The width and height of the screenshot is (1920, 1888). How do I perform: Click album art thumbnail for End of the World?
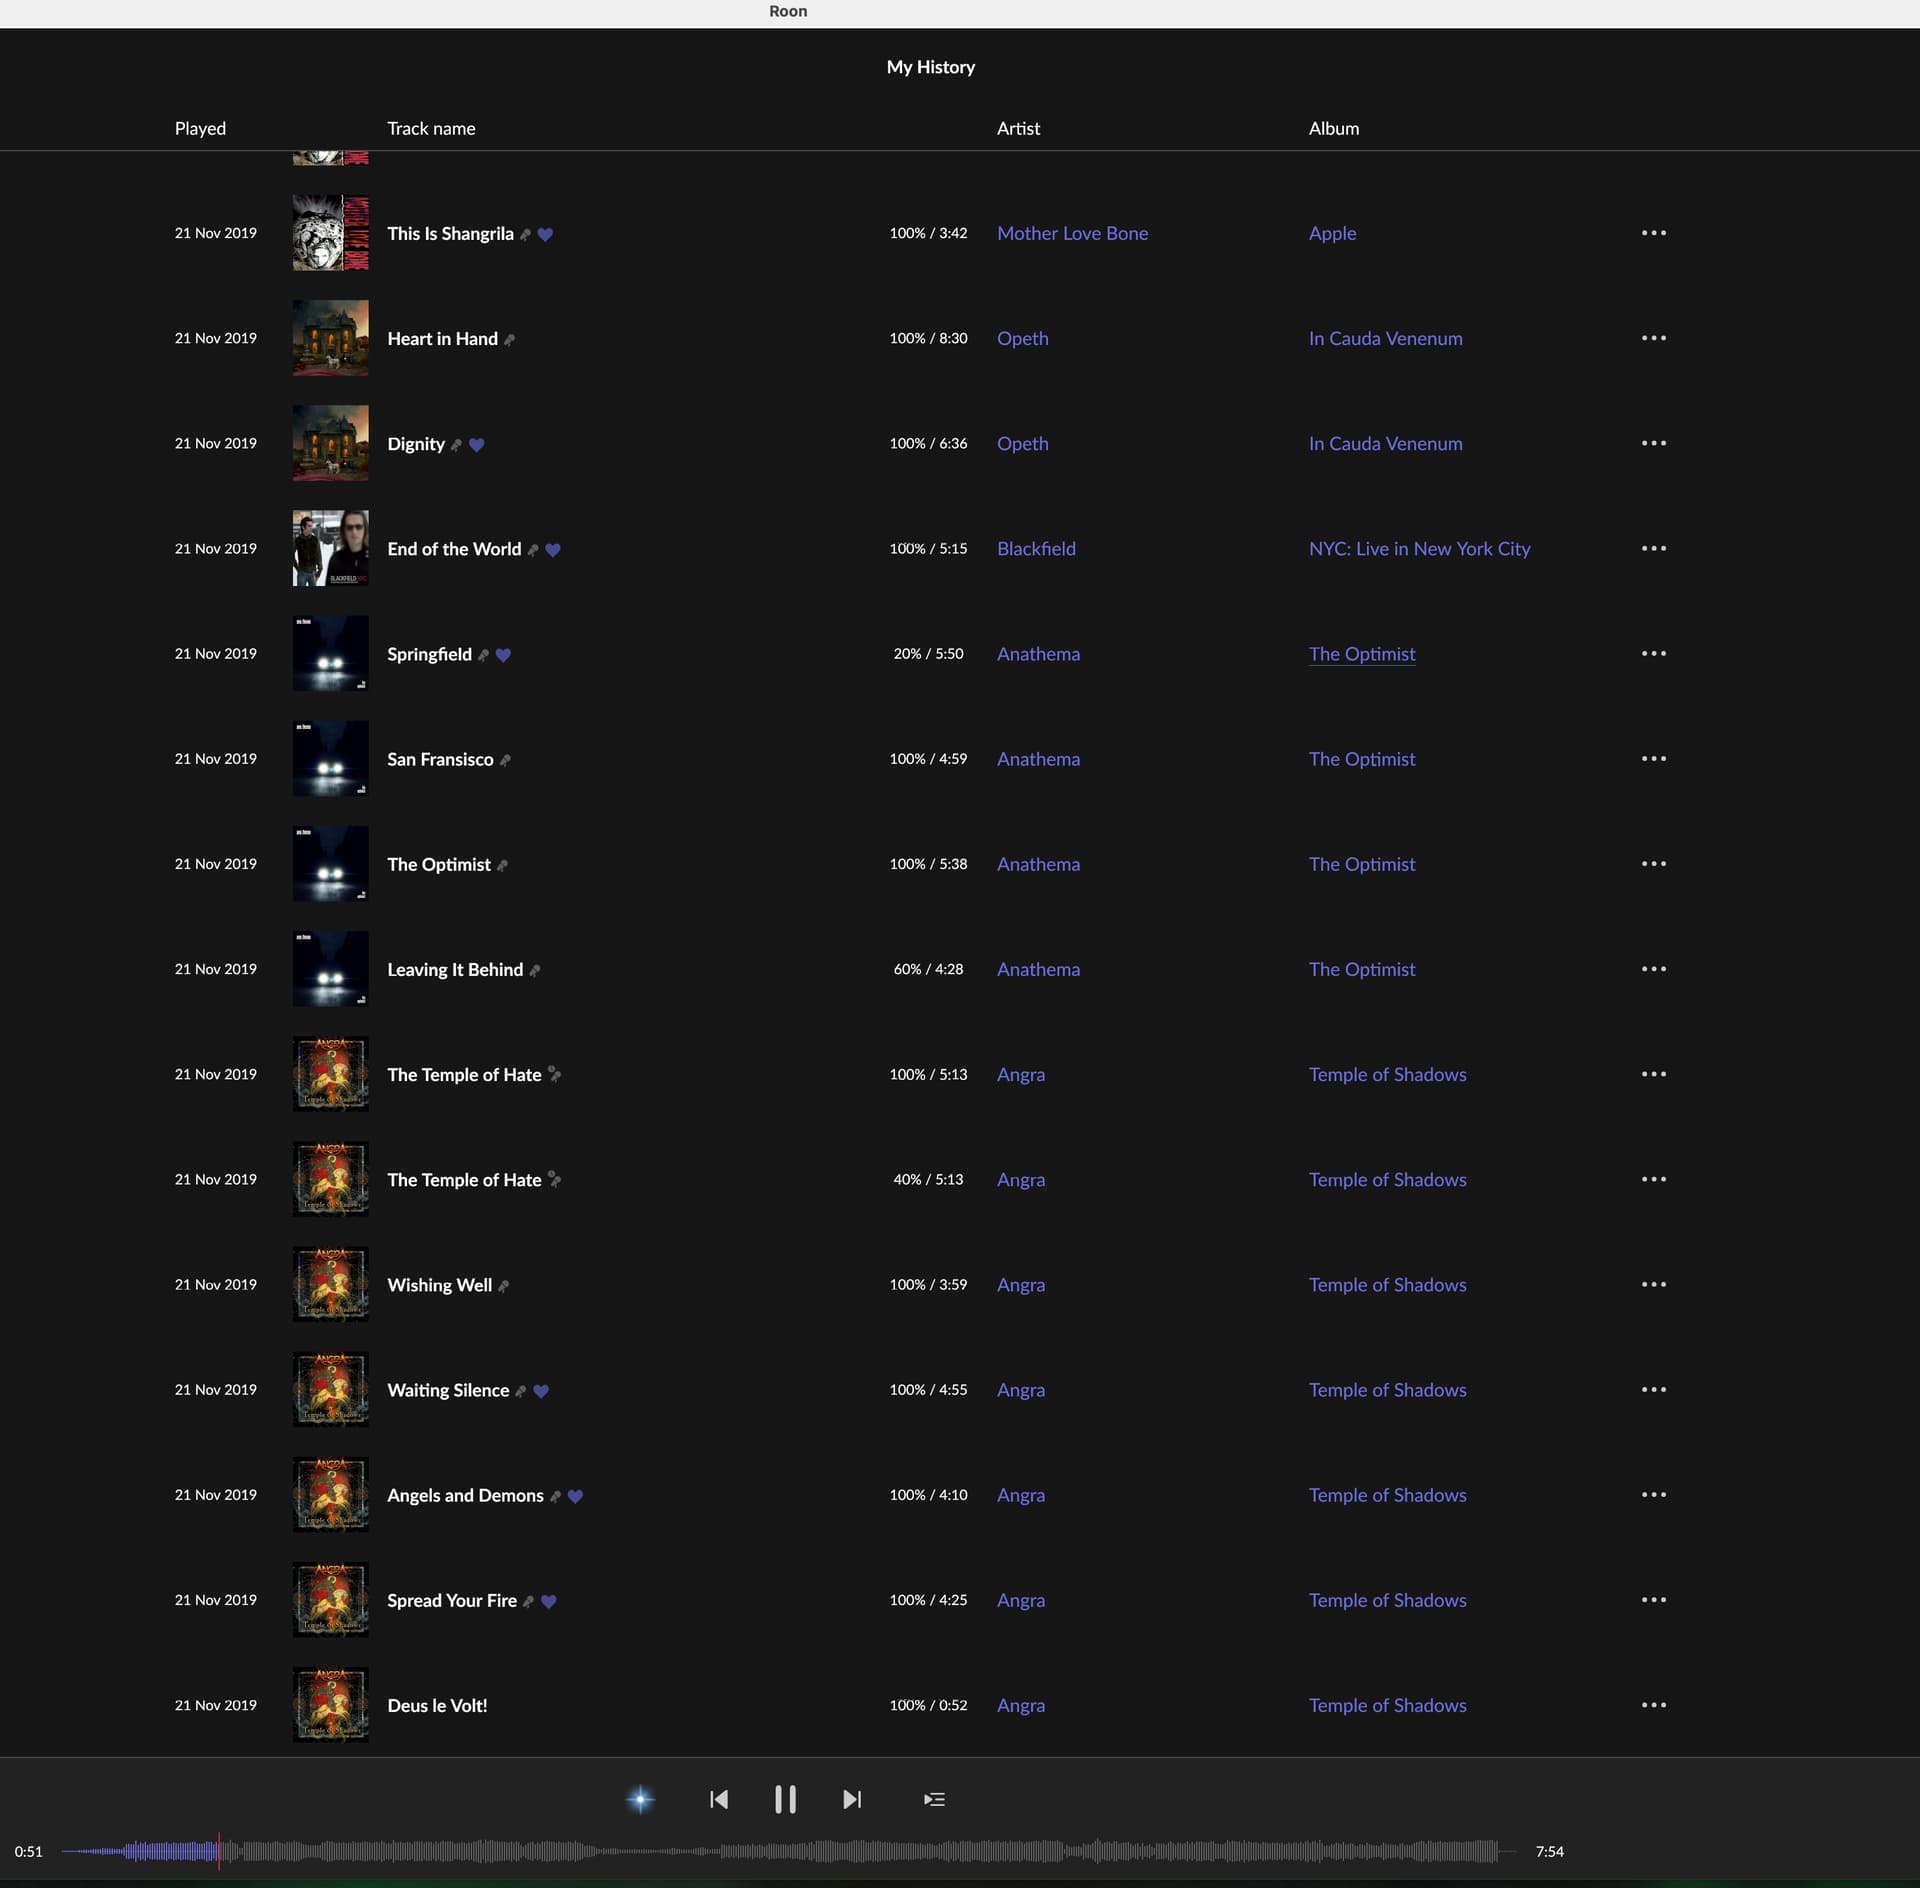click(x=330, y=548)
